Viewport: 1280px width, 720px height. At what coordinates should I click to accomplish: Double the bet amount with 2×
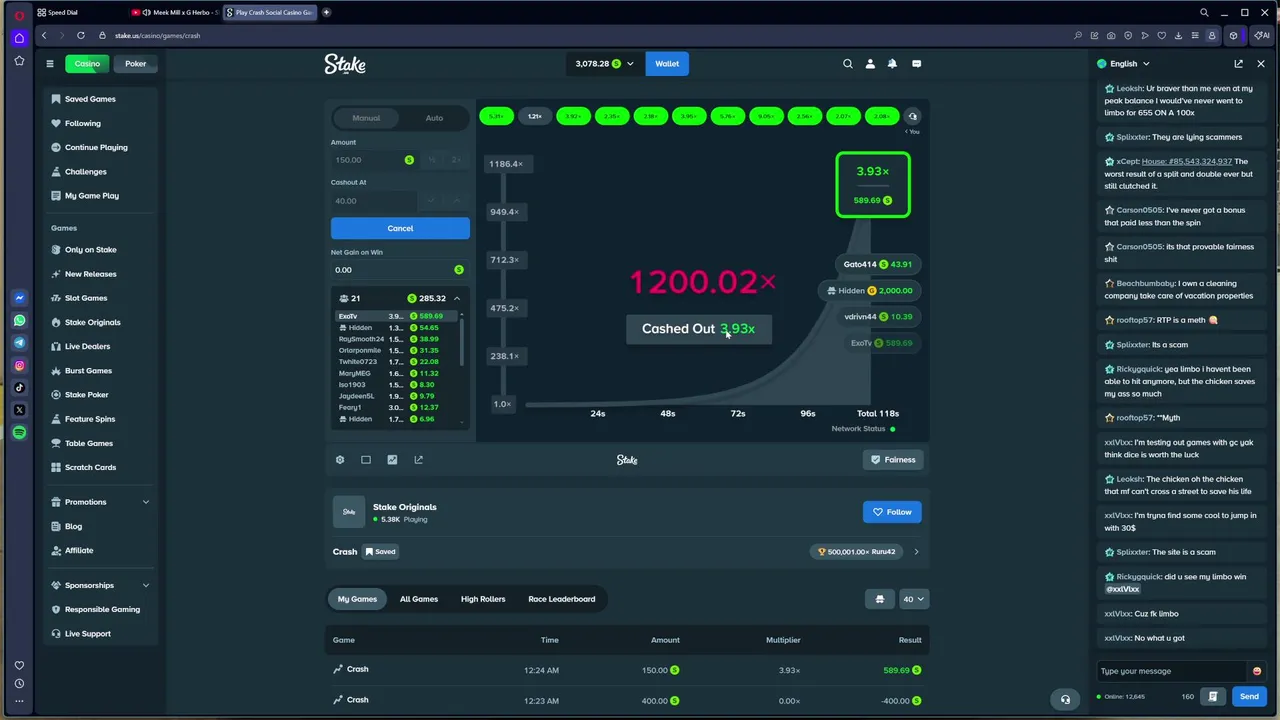[456, 160]
